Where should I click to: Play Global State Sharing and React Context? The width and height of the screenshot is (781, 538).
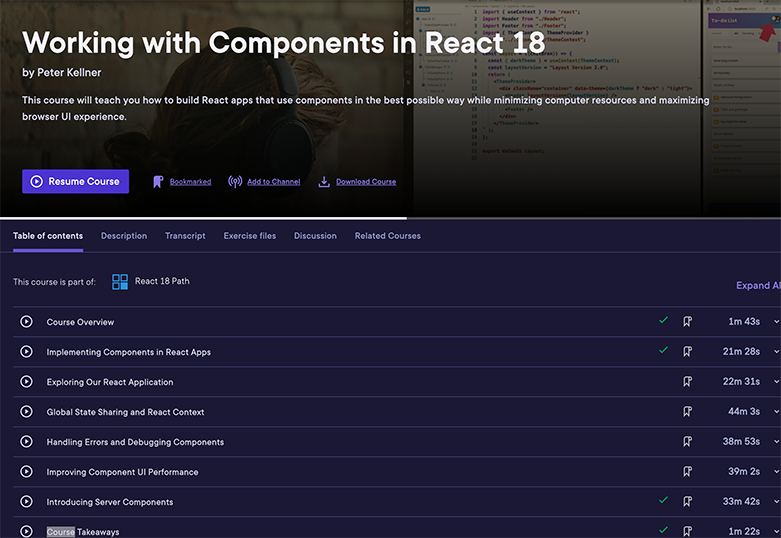(26, 411)
